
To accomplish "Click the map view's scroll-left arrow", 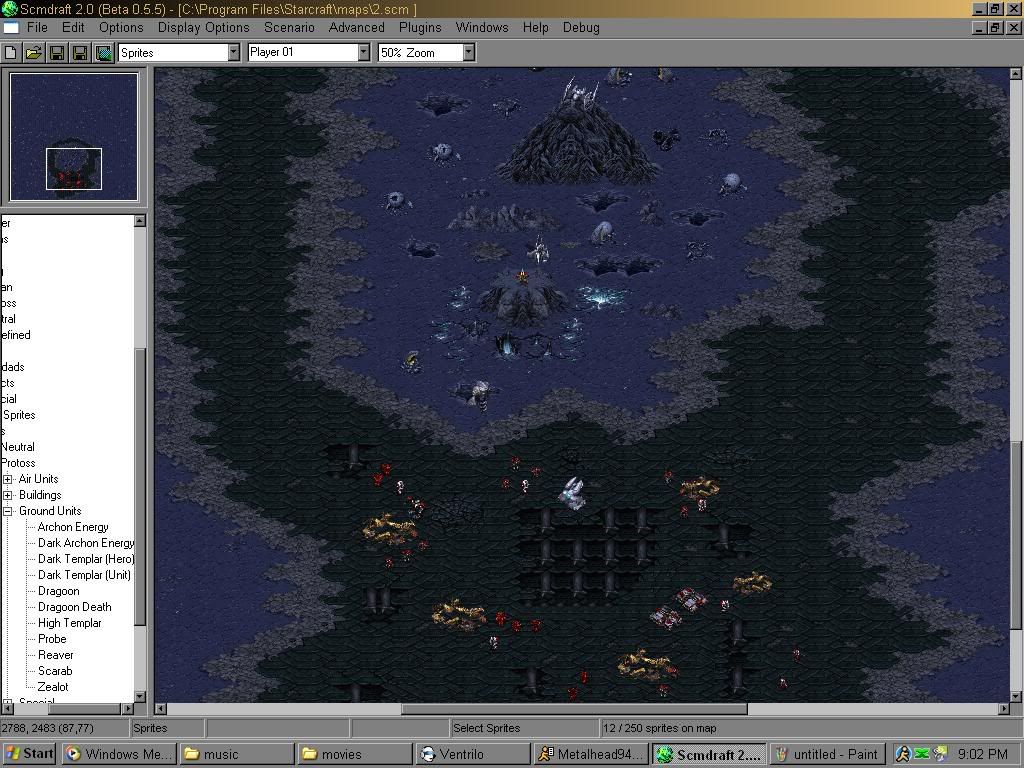I will pos(161,709).
